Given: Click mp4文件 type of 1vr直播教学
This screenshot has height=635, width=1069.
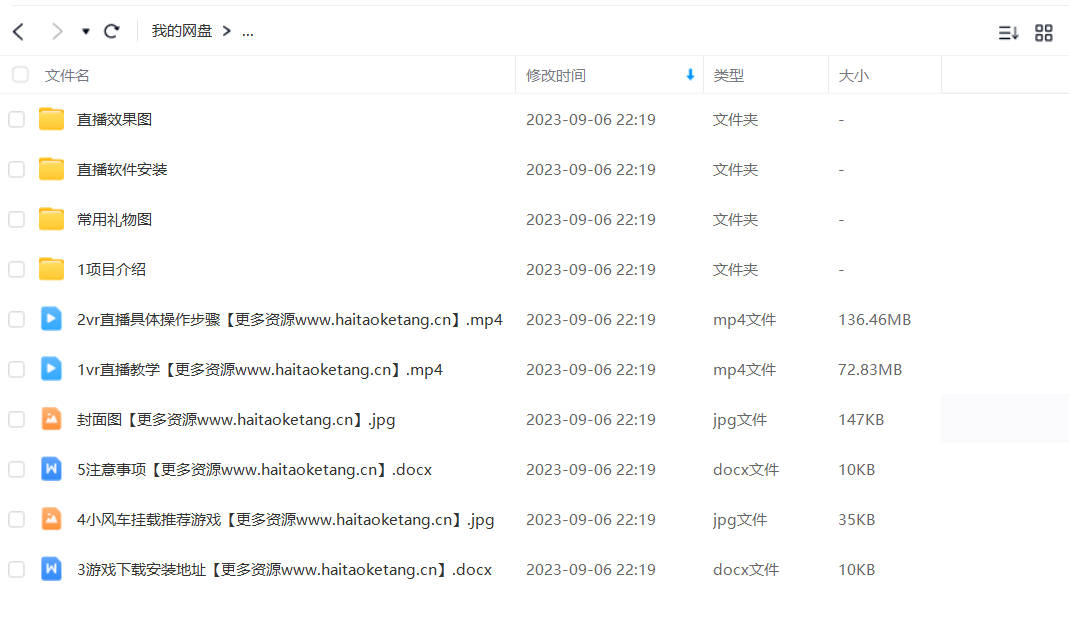Looking at the screenshot, I should point(744,370).
